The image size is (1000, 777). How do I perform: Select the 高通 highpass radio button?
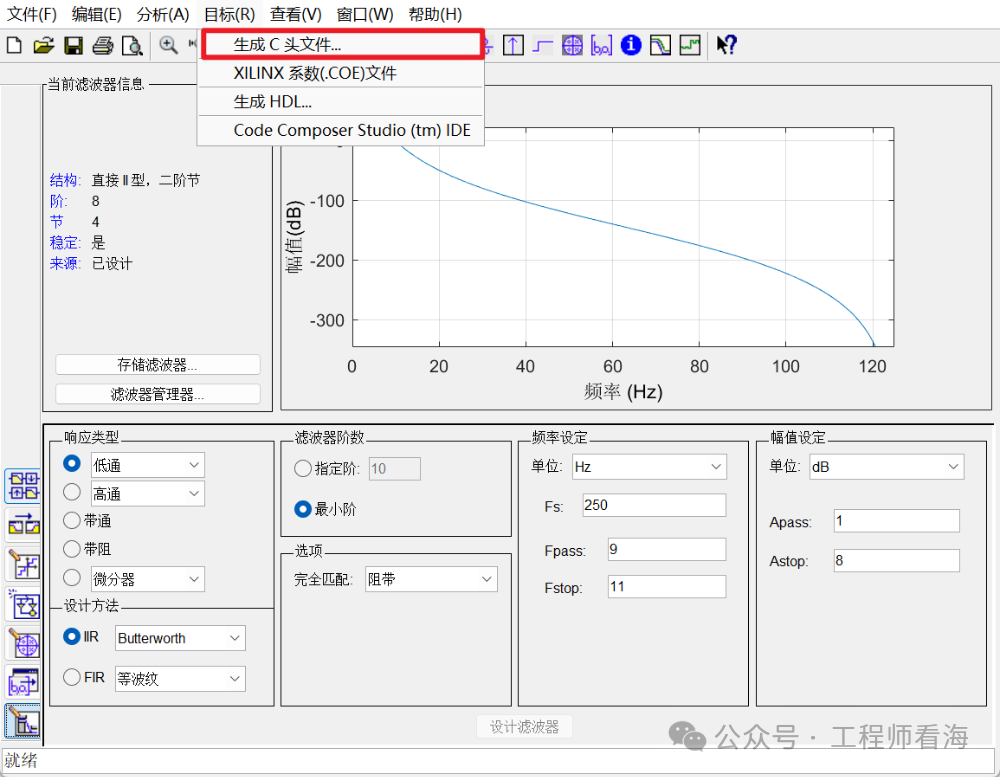tap(72, 492)
